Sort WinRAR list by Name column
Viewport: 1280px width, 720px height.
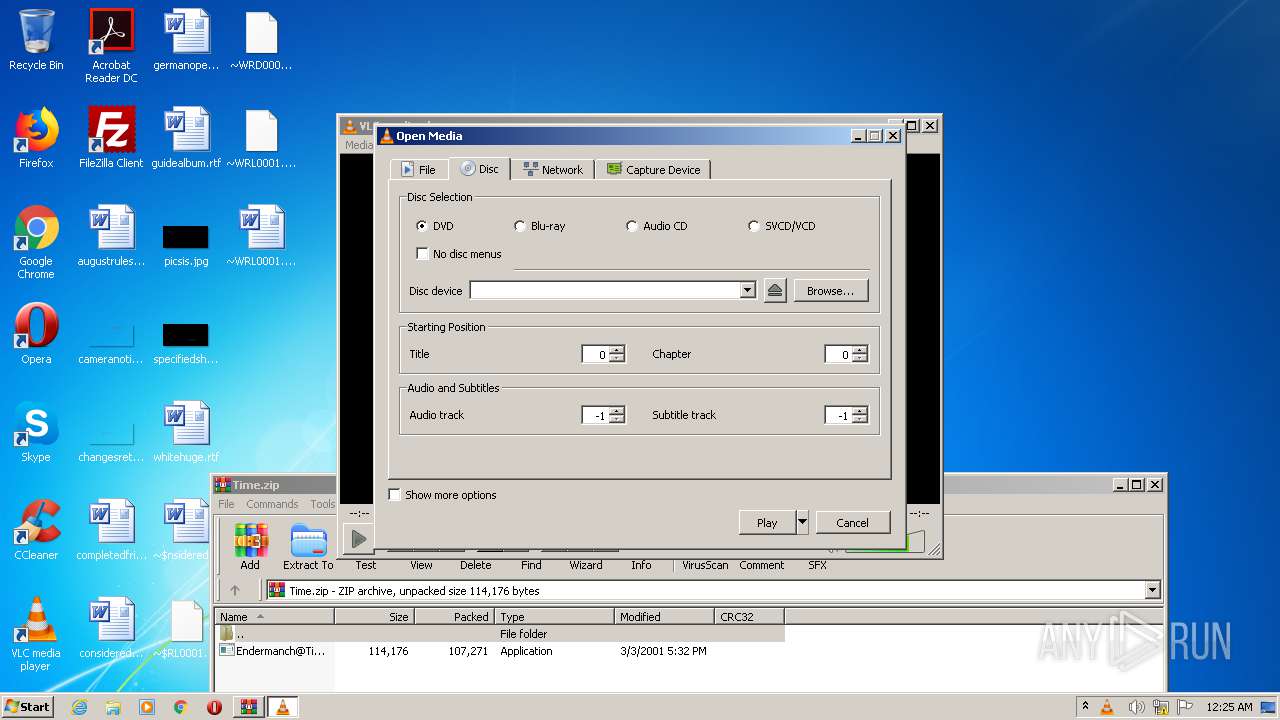coord(274,617)
